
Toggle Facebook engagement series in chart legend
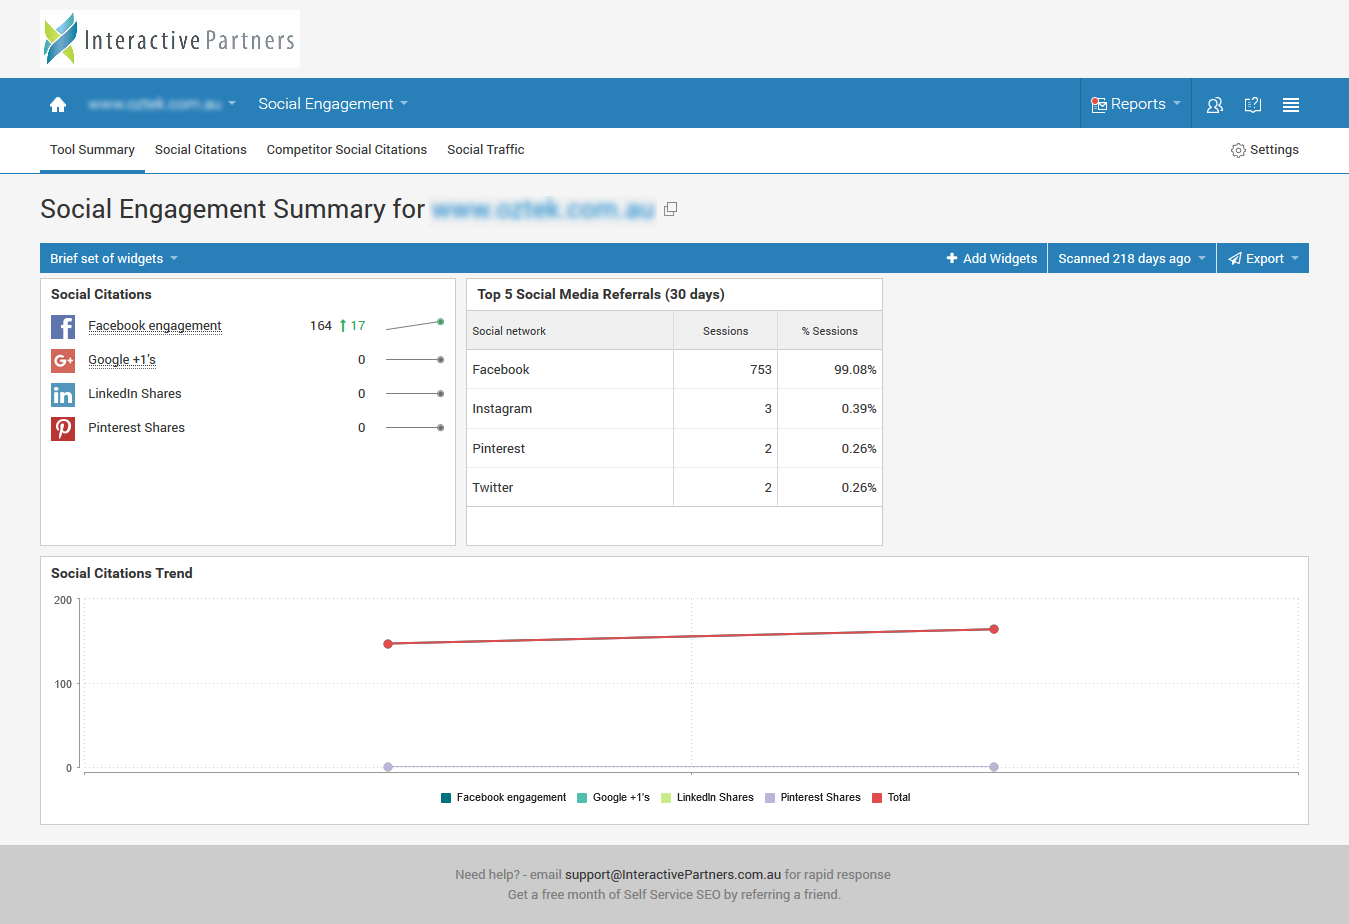click(x=503, y=798)
